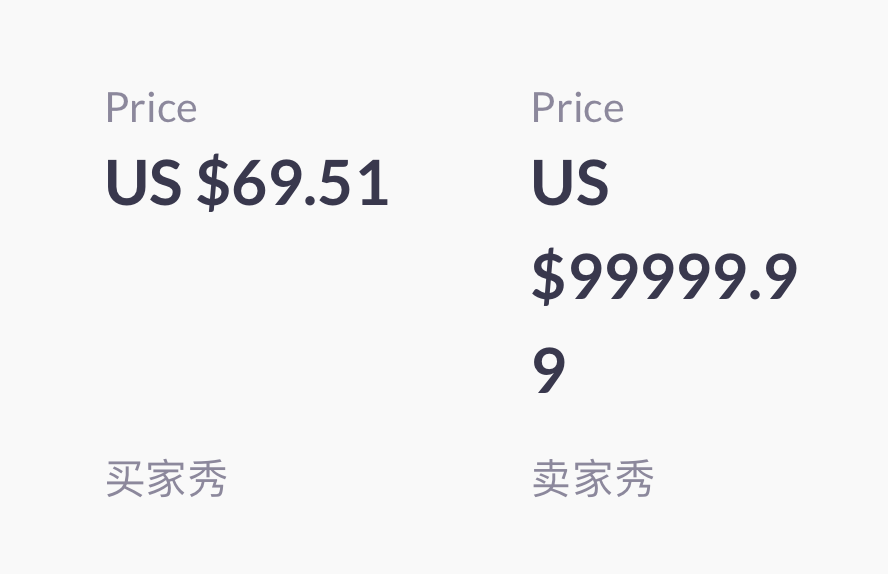This screenshot has width=888, height=574.
Task: Click the 卖 character in 卖家秀
Action: (x=551, y=479)
